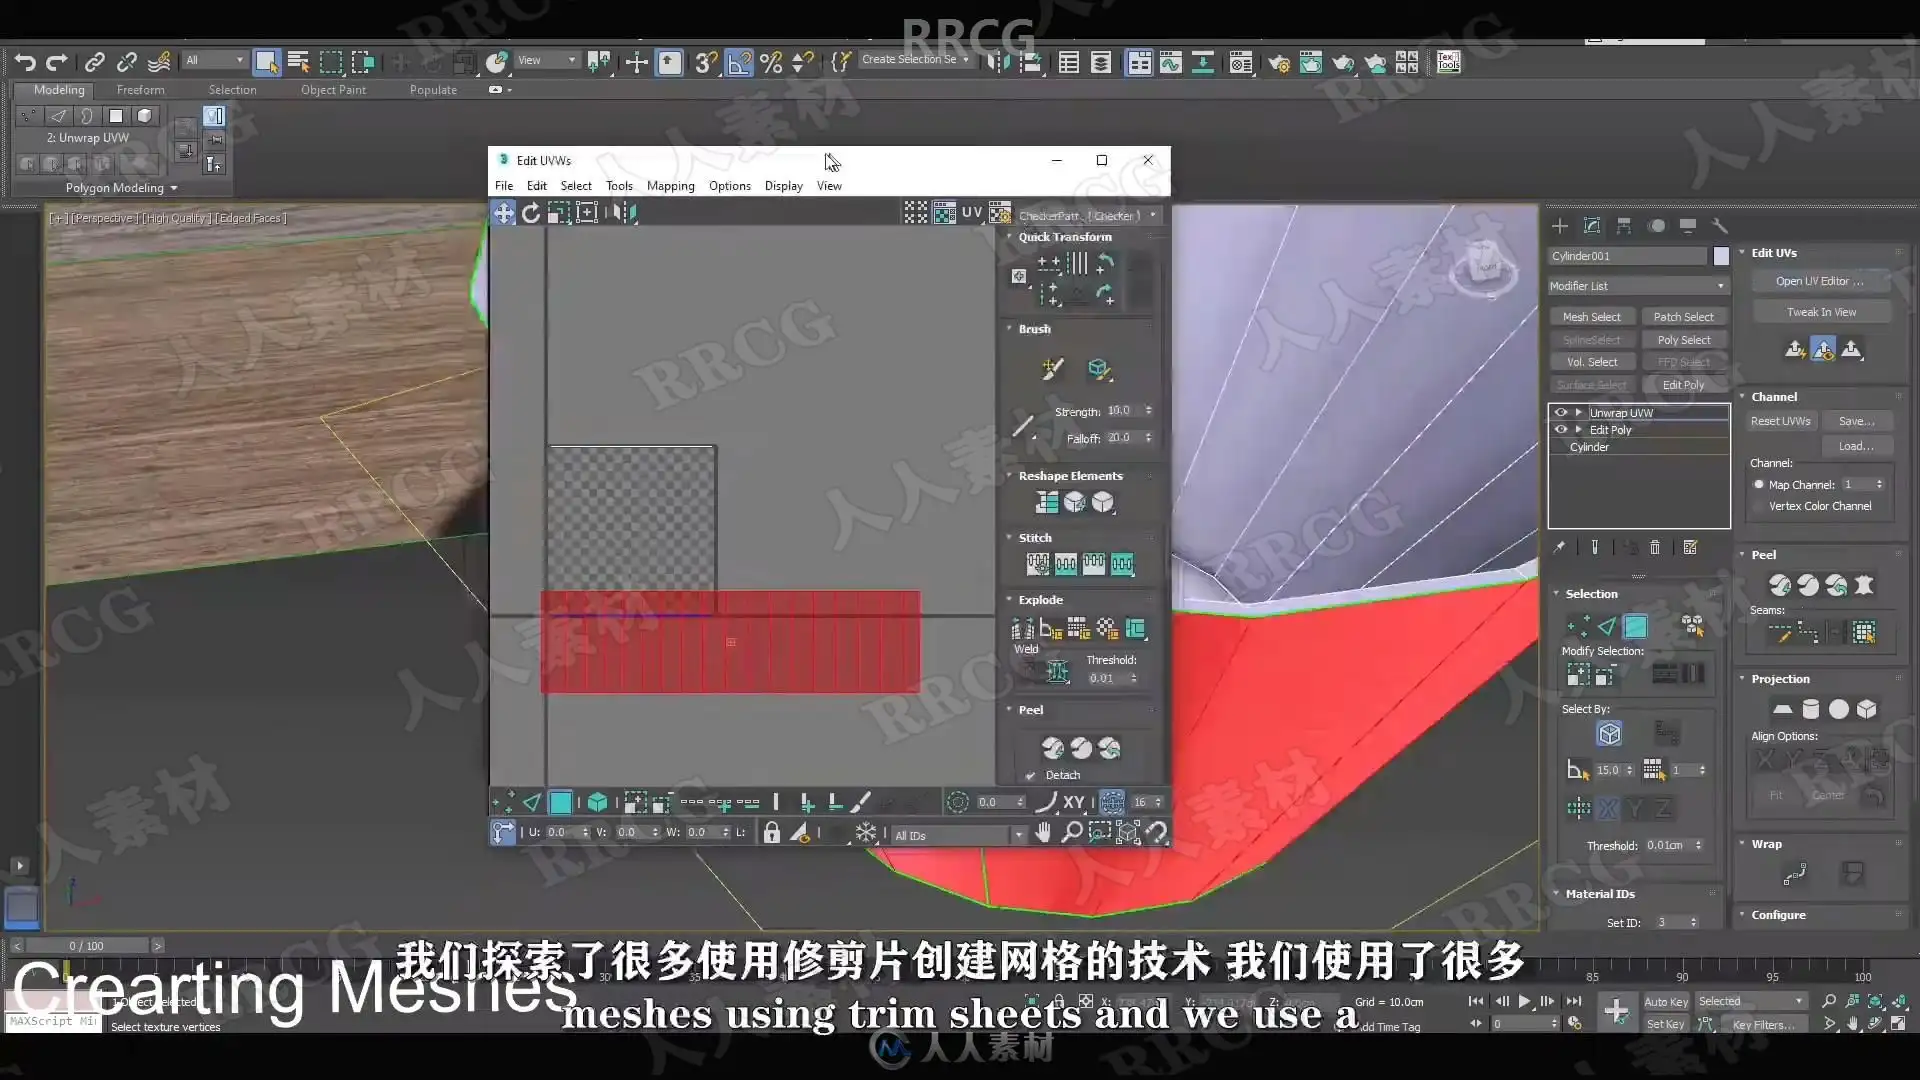Open Options menu in Edit UVWs
The height and width of the screenshot is (1080, 1920).
pos(730,186)
